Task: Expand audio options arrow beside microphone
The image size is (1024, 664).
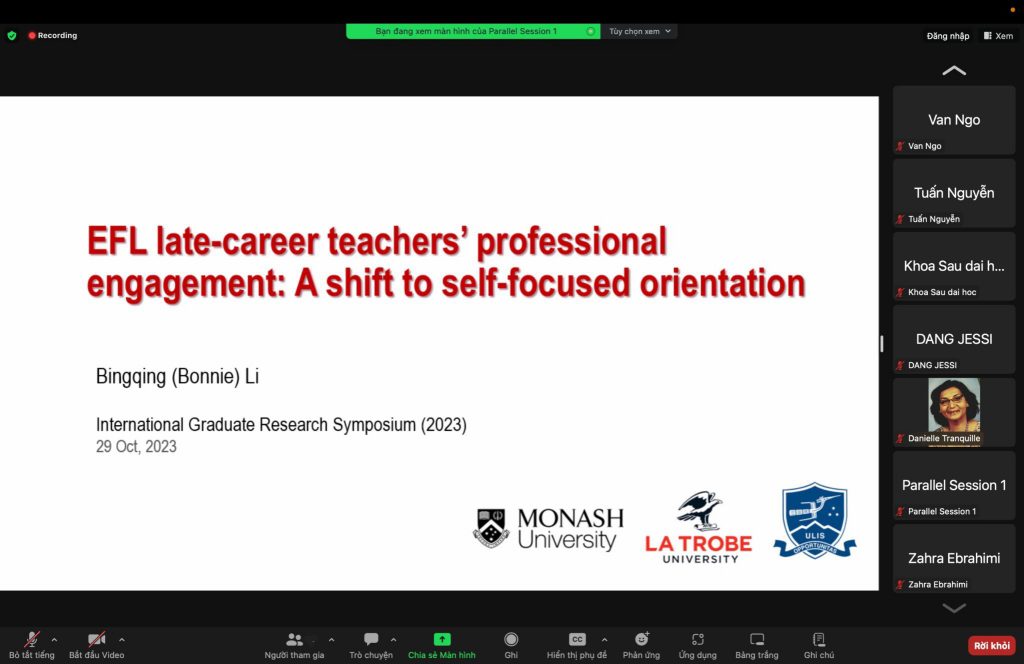Action: coord(54,639)
